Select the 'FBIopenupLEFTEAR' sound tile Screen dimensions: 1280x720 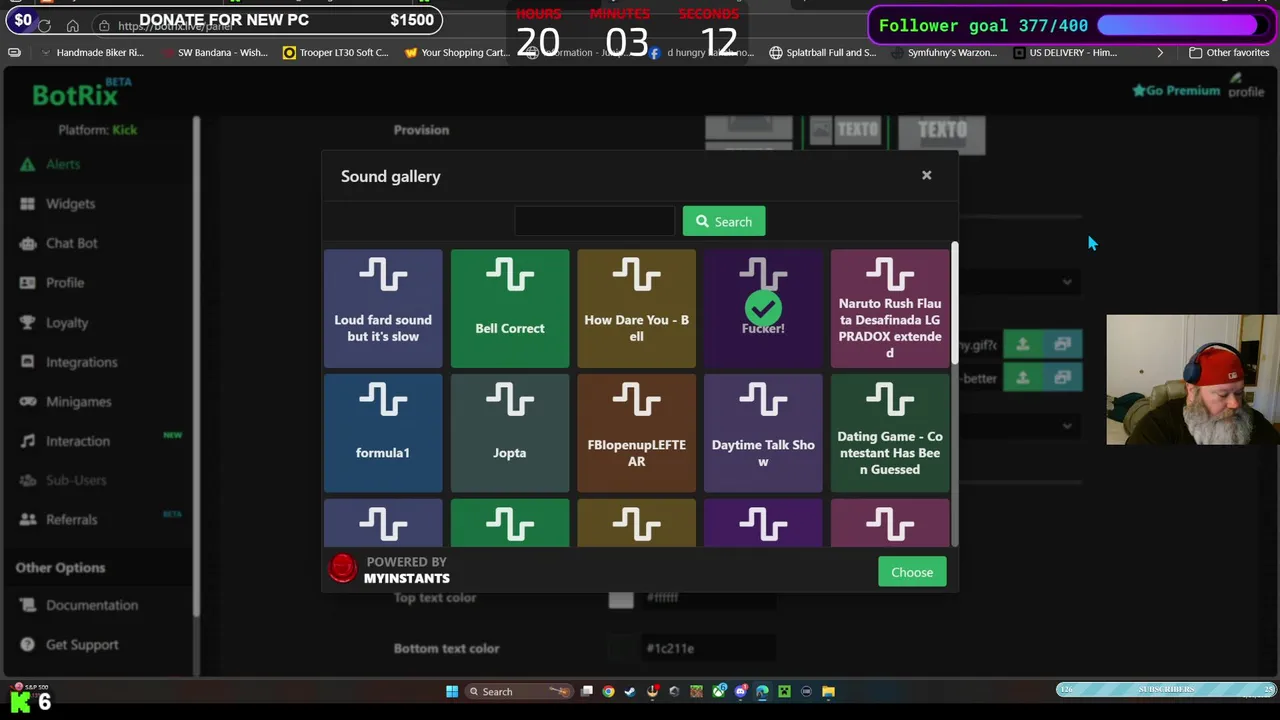tap(636, 433)
